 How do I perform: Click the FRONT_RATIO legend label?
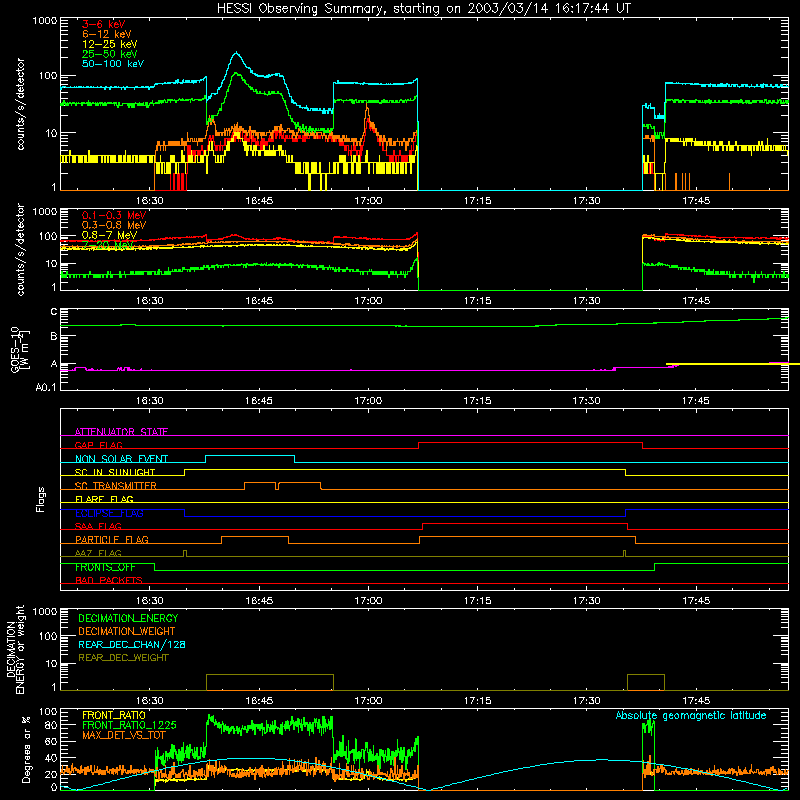(x=113, y=715)
